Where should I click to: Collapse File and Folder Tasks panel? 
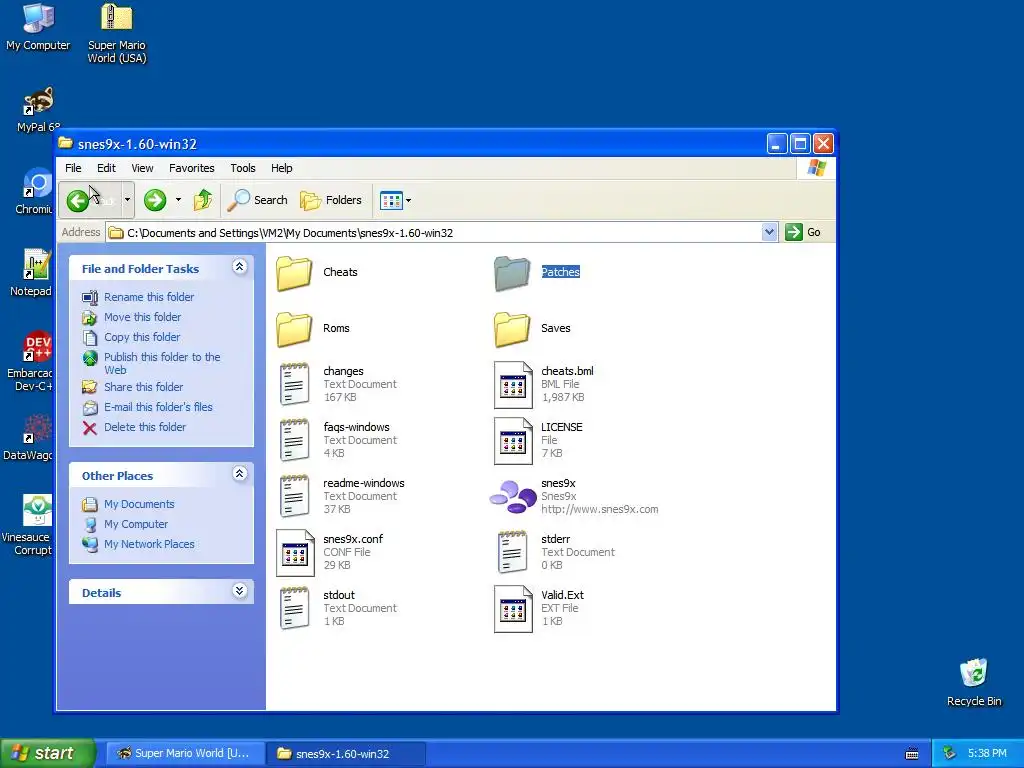tap(240, 266)
